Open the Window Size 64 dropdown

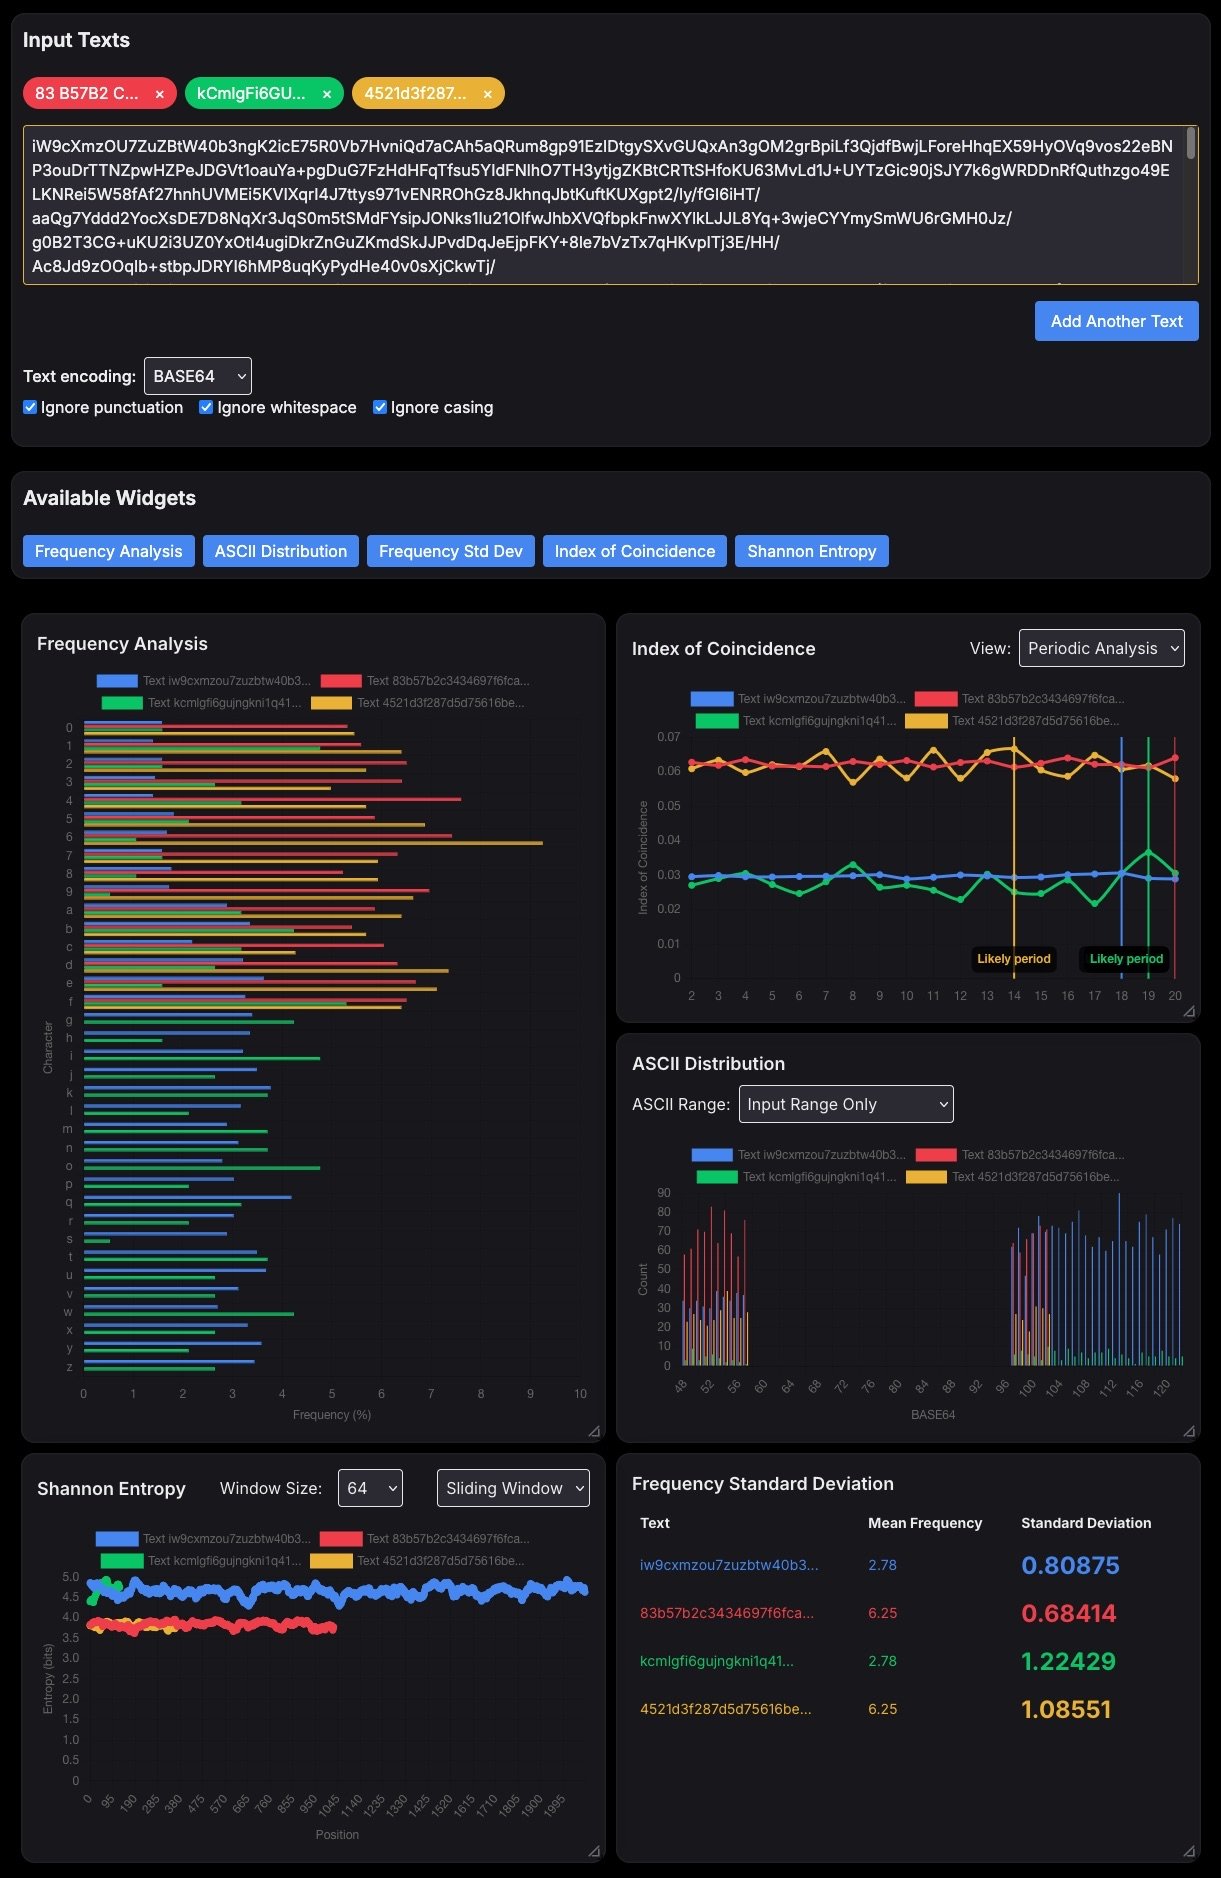pos(370,1488)
